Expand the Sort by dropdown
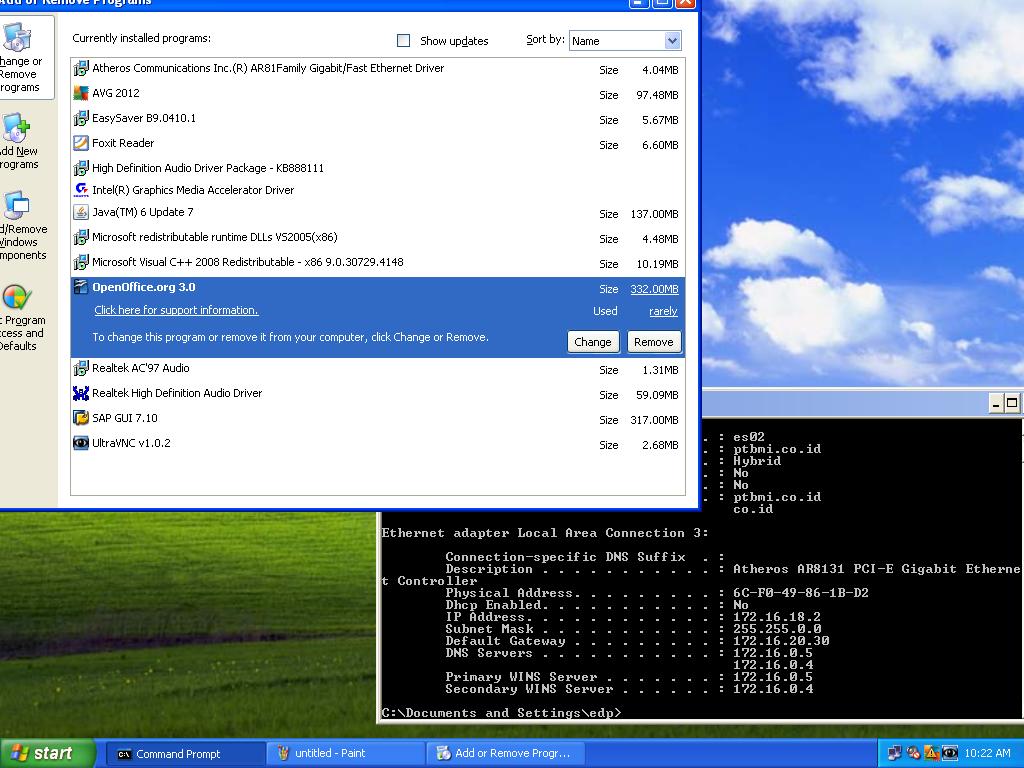Viewport: 1024px width, 768px height. click(x=672, y=41)
